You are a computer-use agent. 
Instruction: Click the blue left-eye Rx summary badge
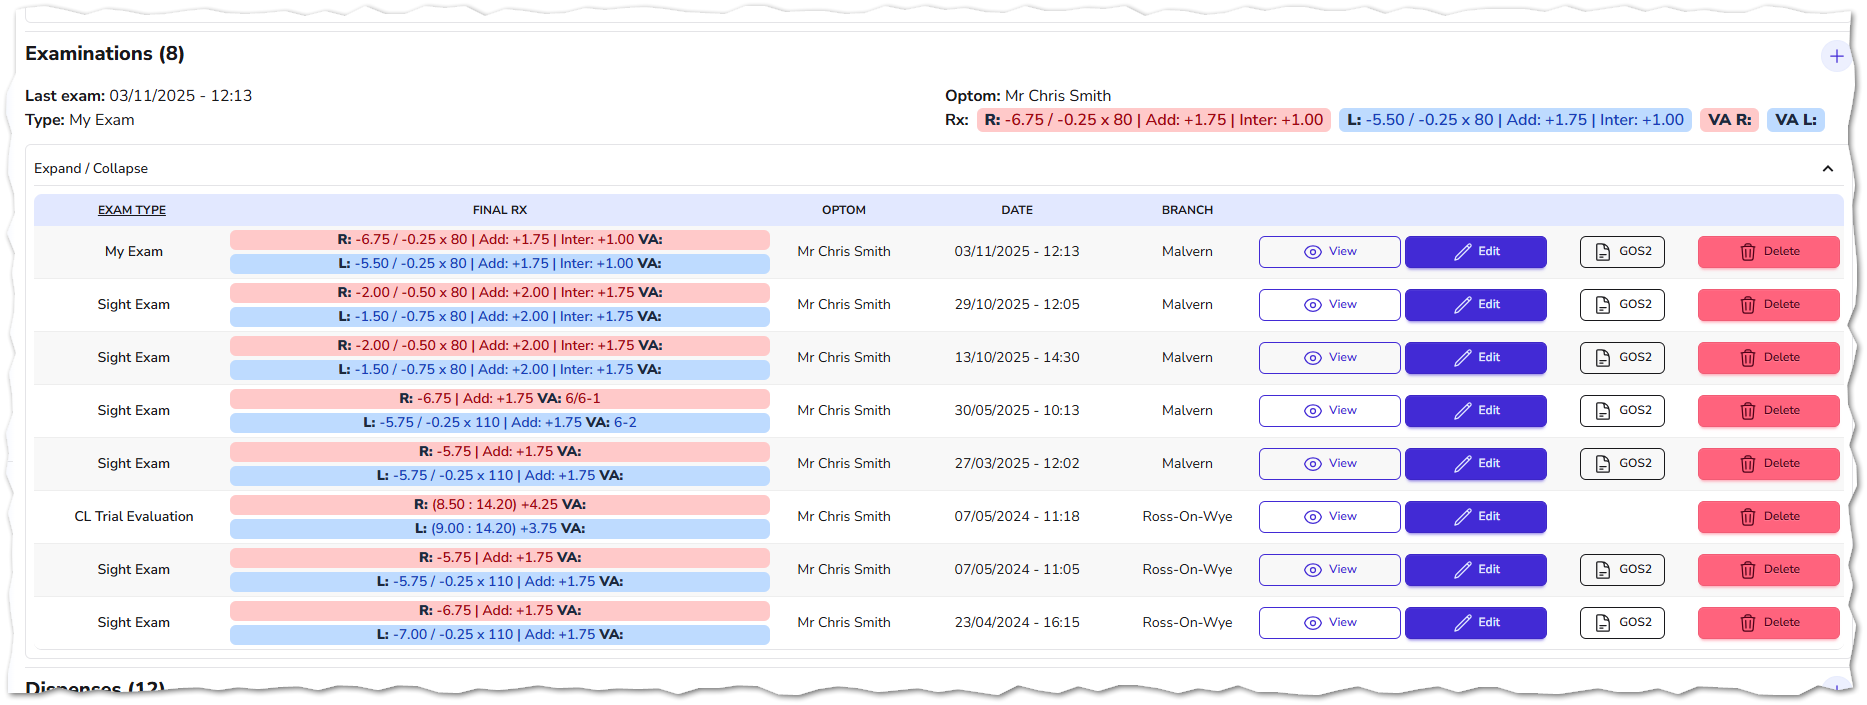(x=1515, y=120)
